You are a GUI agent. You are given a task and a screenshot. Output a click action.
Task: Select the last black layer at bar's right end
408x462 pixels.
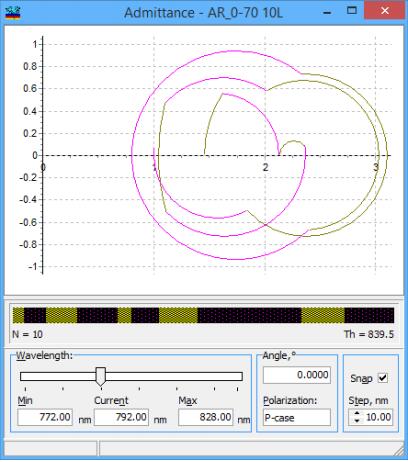[369, 315]
